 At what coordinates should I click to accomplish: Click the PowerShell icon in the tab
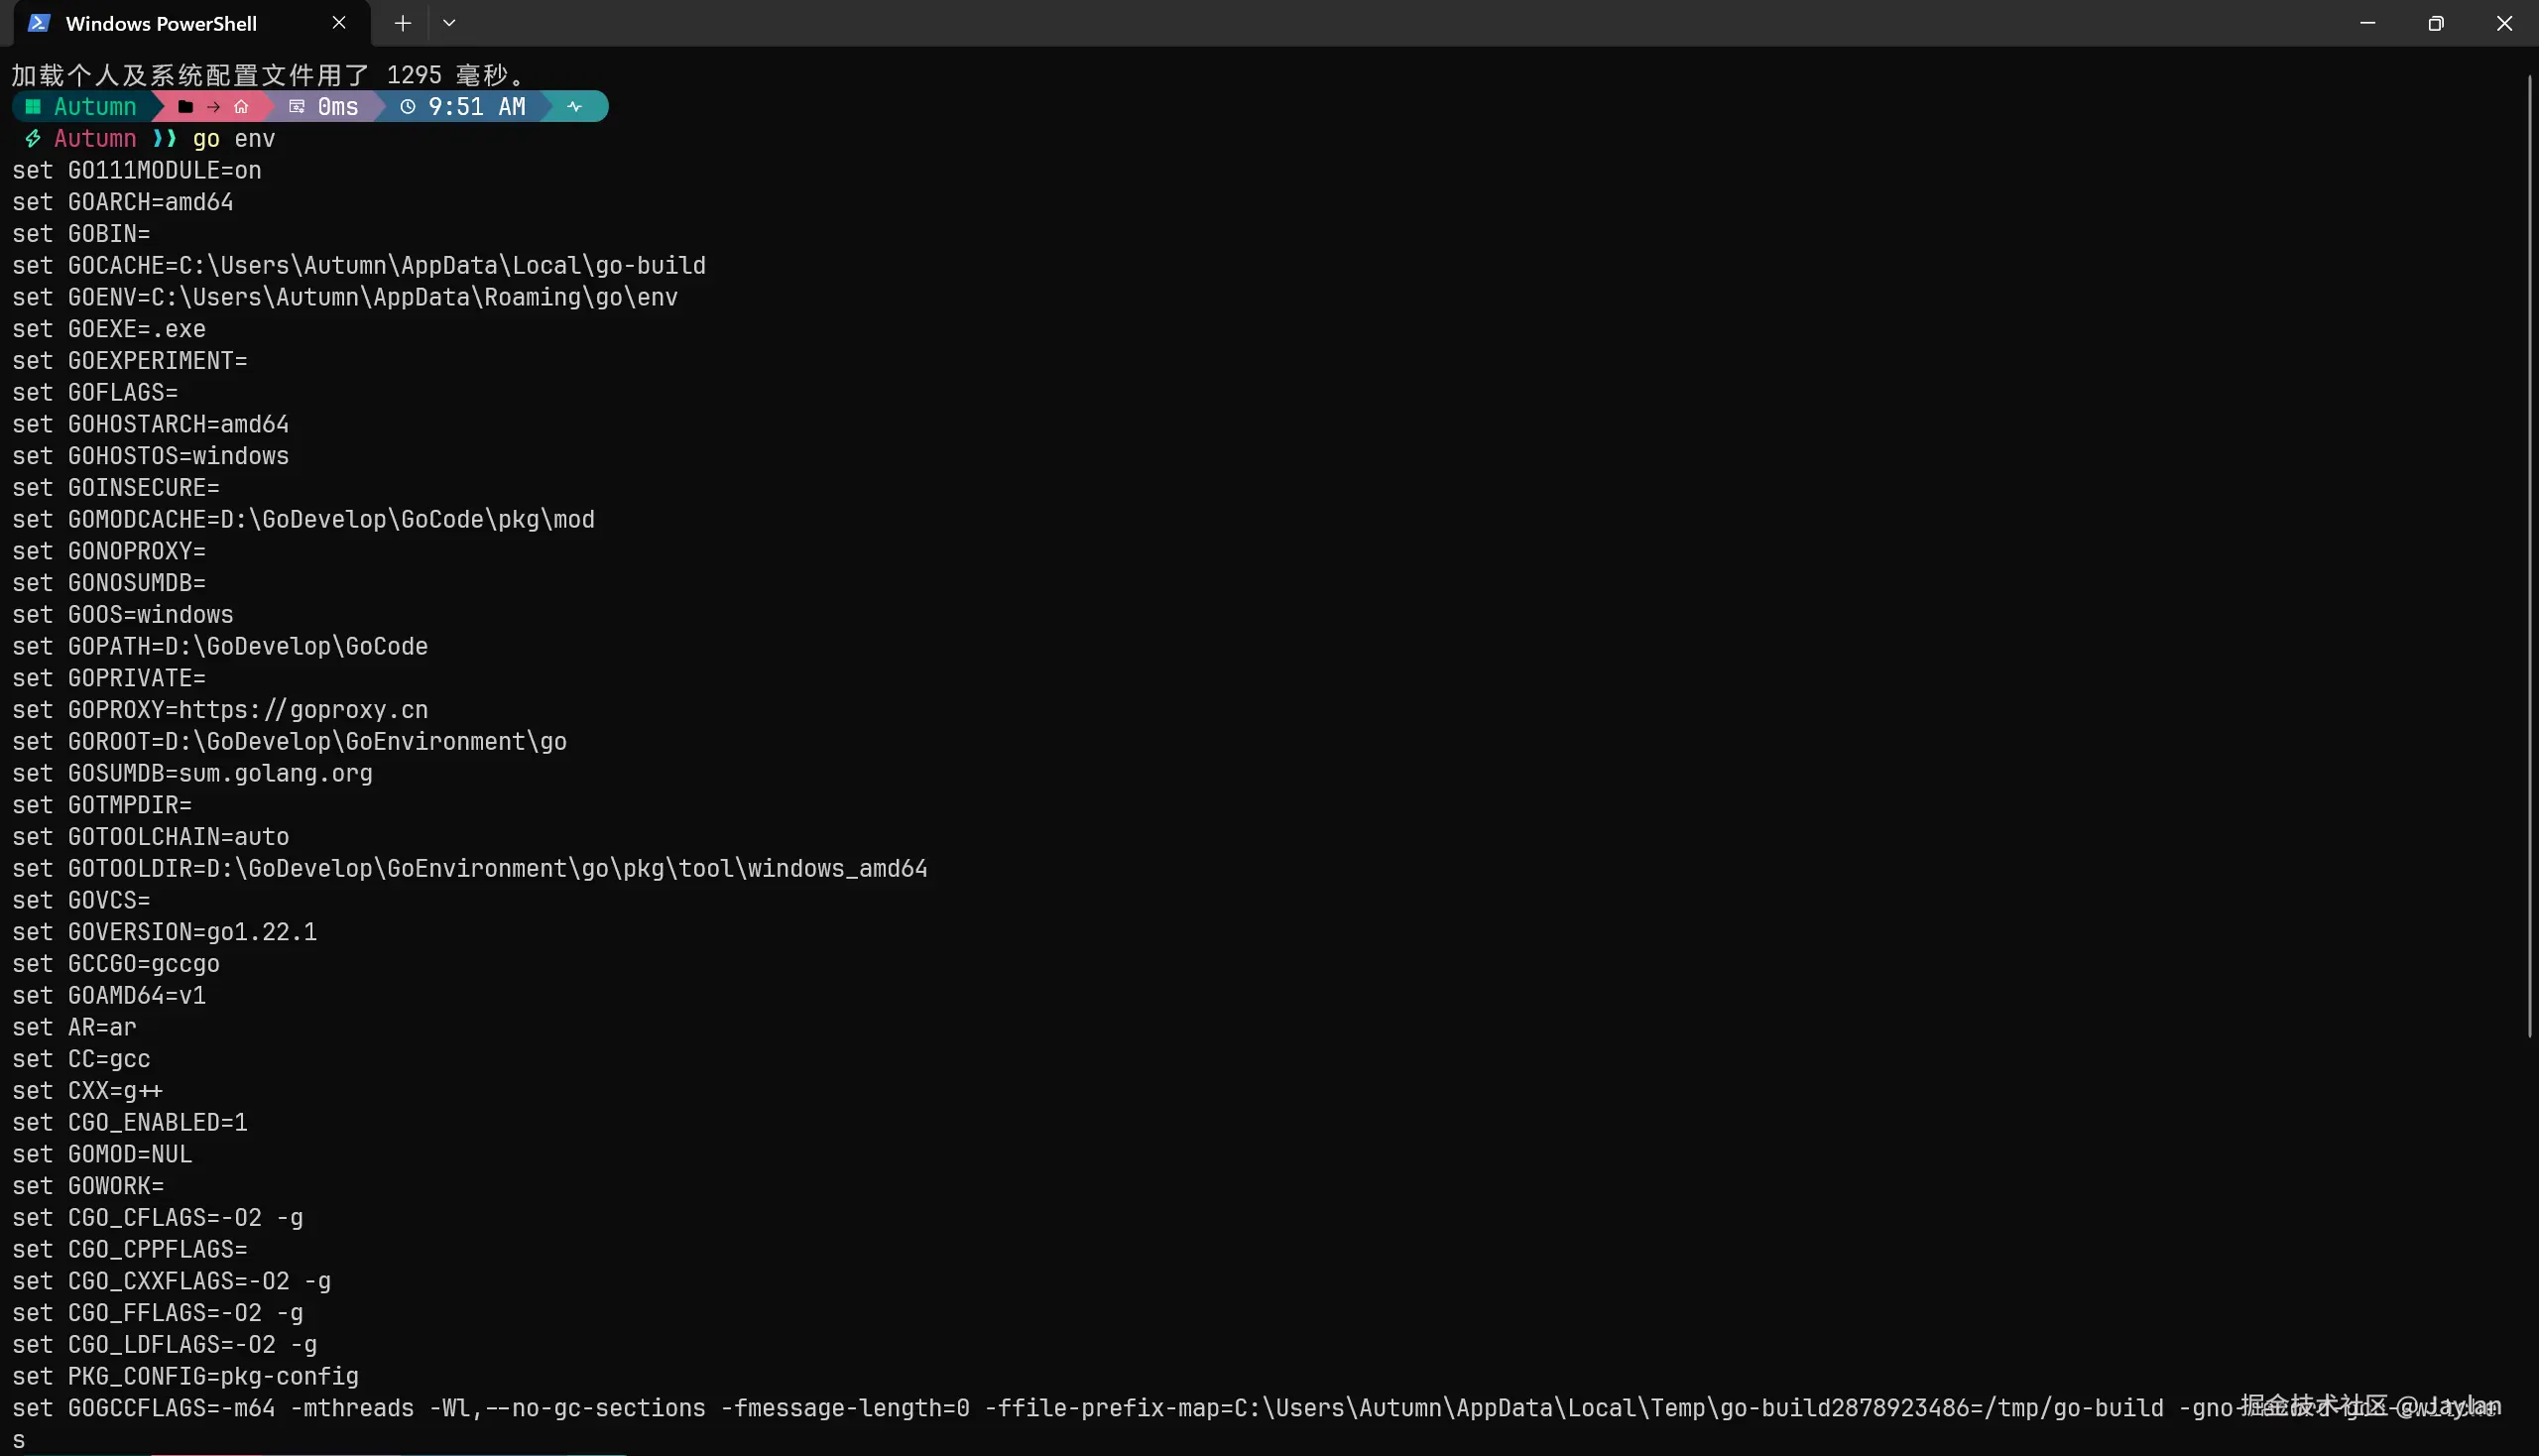tap(39, 23)
